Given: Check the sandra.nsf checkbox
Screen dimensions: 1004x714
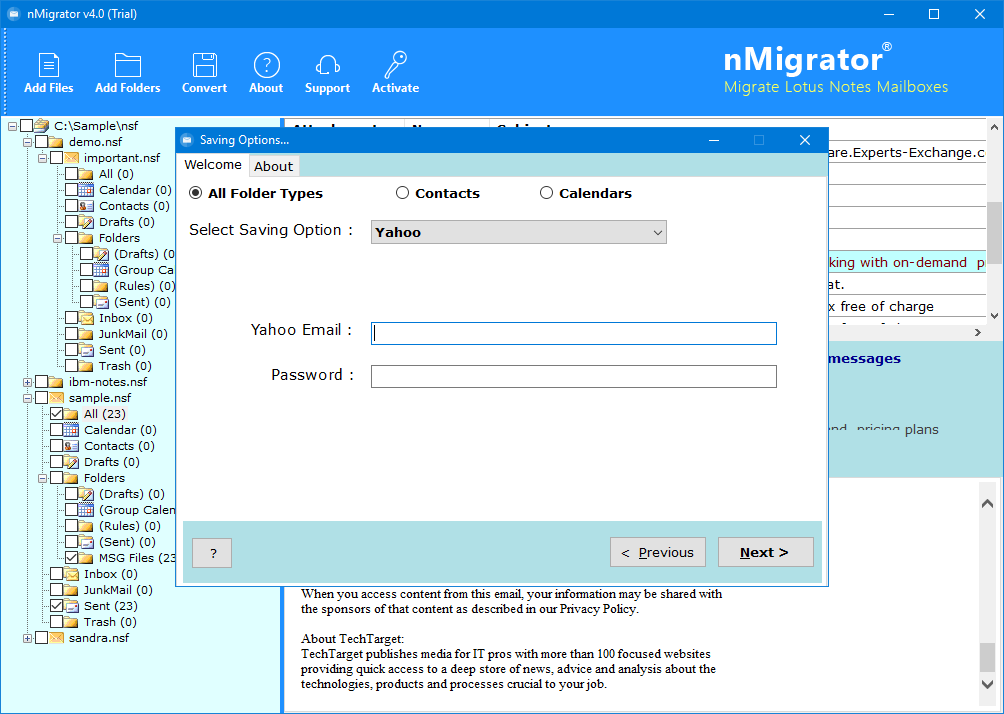Looking at the screenshot, I should [x=41, y=638].
